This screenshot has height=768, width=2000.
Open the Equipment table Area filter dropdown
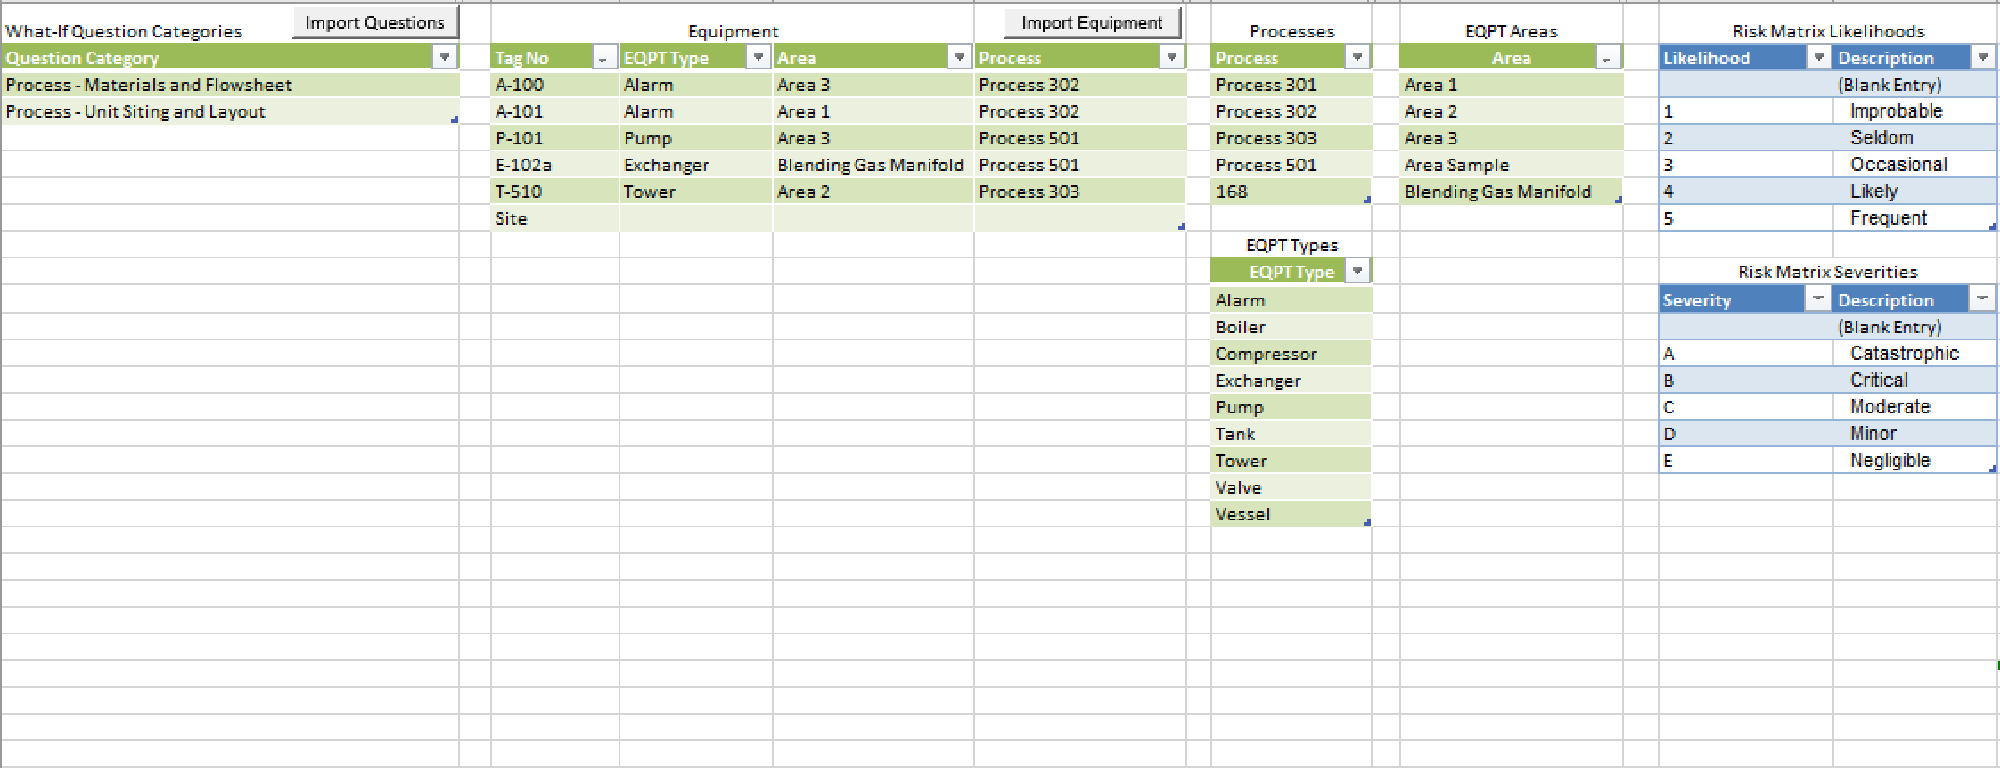click(959, 57)
